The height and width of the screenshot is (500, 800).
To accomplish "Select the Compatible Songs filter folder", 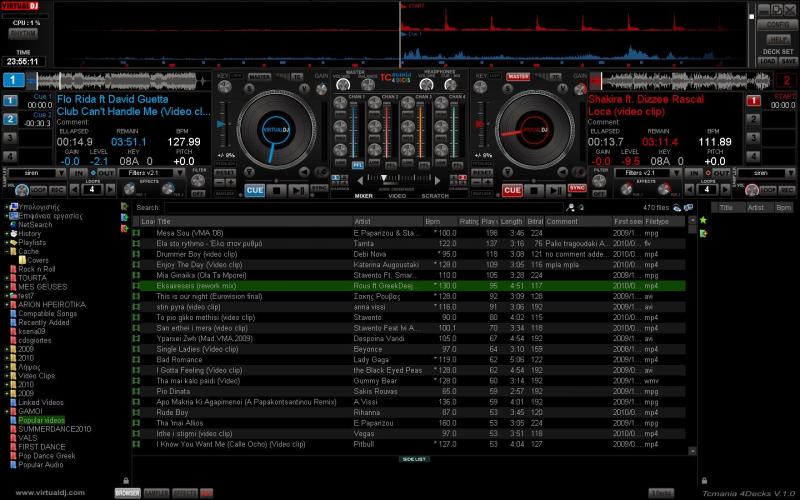I will tap(47, 314).
